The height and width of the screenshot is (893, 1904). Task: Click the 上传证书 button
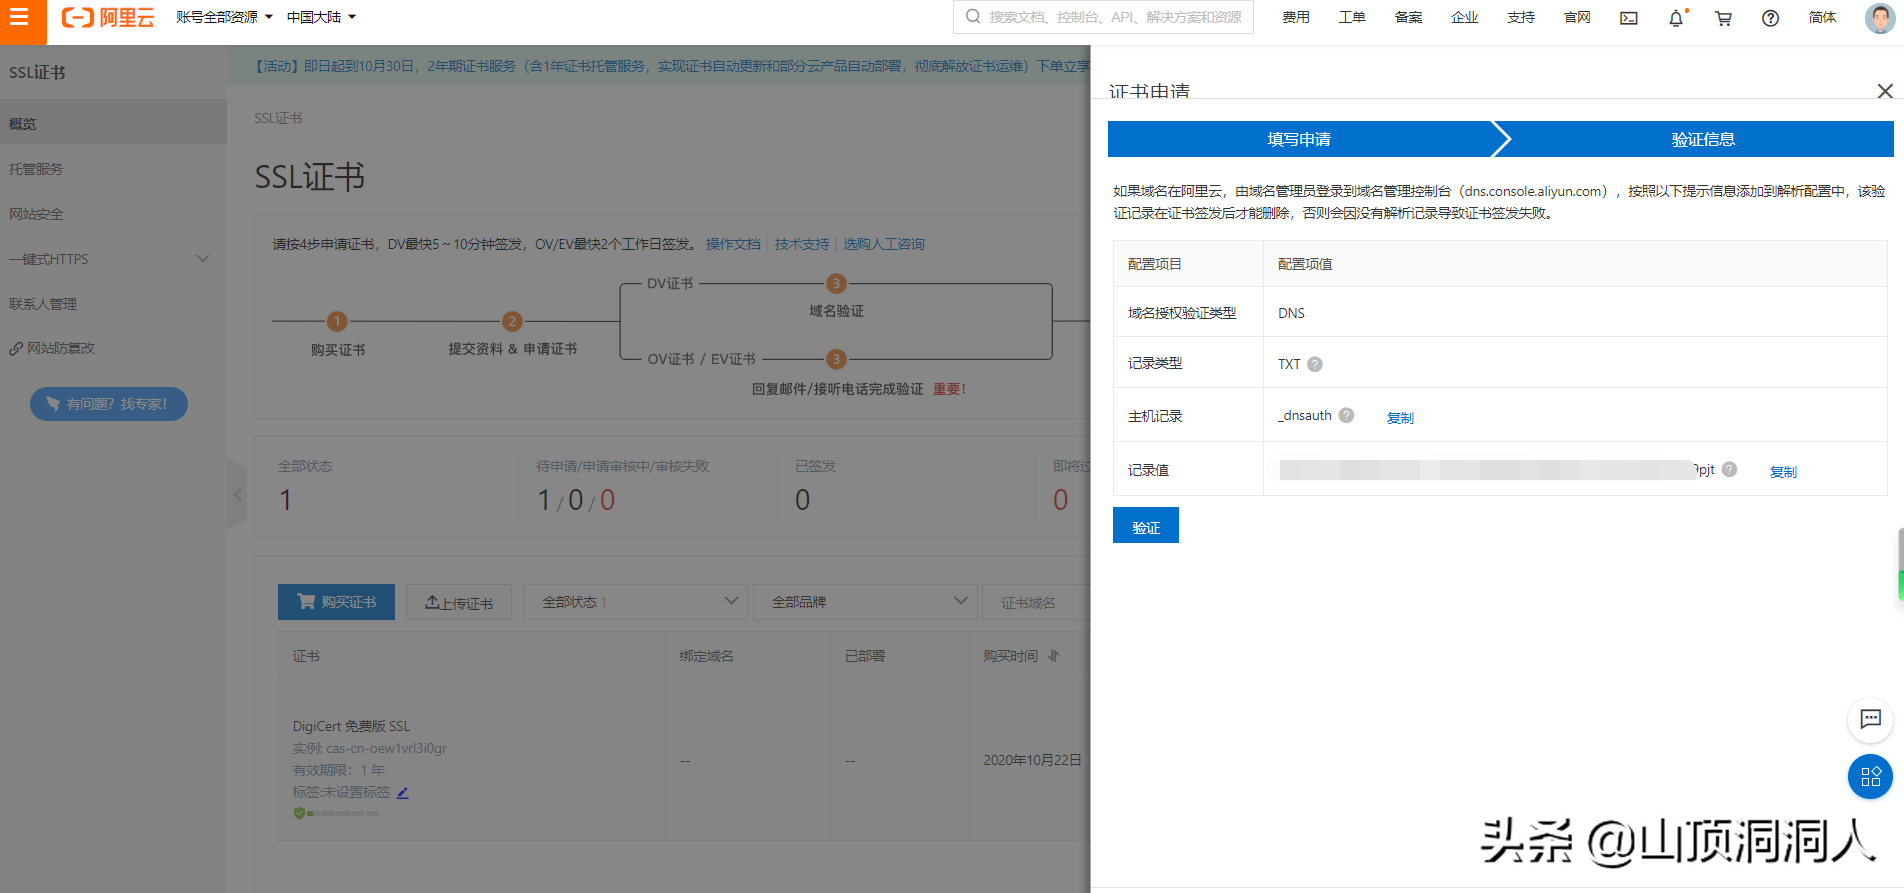(459, 602)
